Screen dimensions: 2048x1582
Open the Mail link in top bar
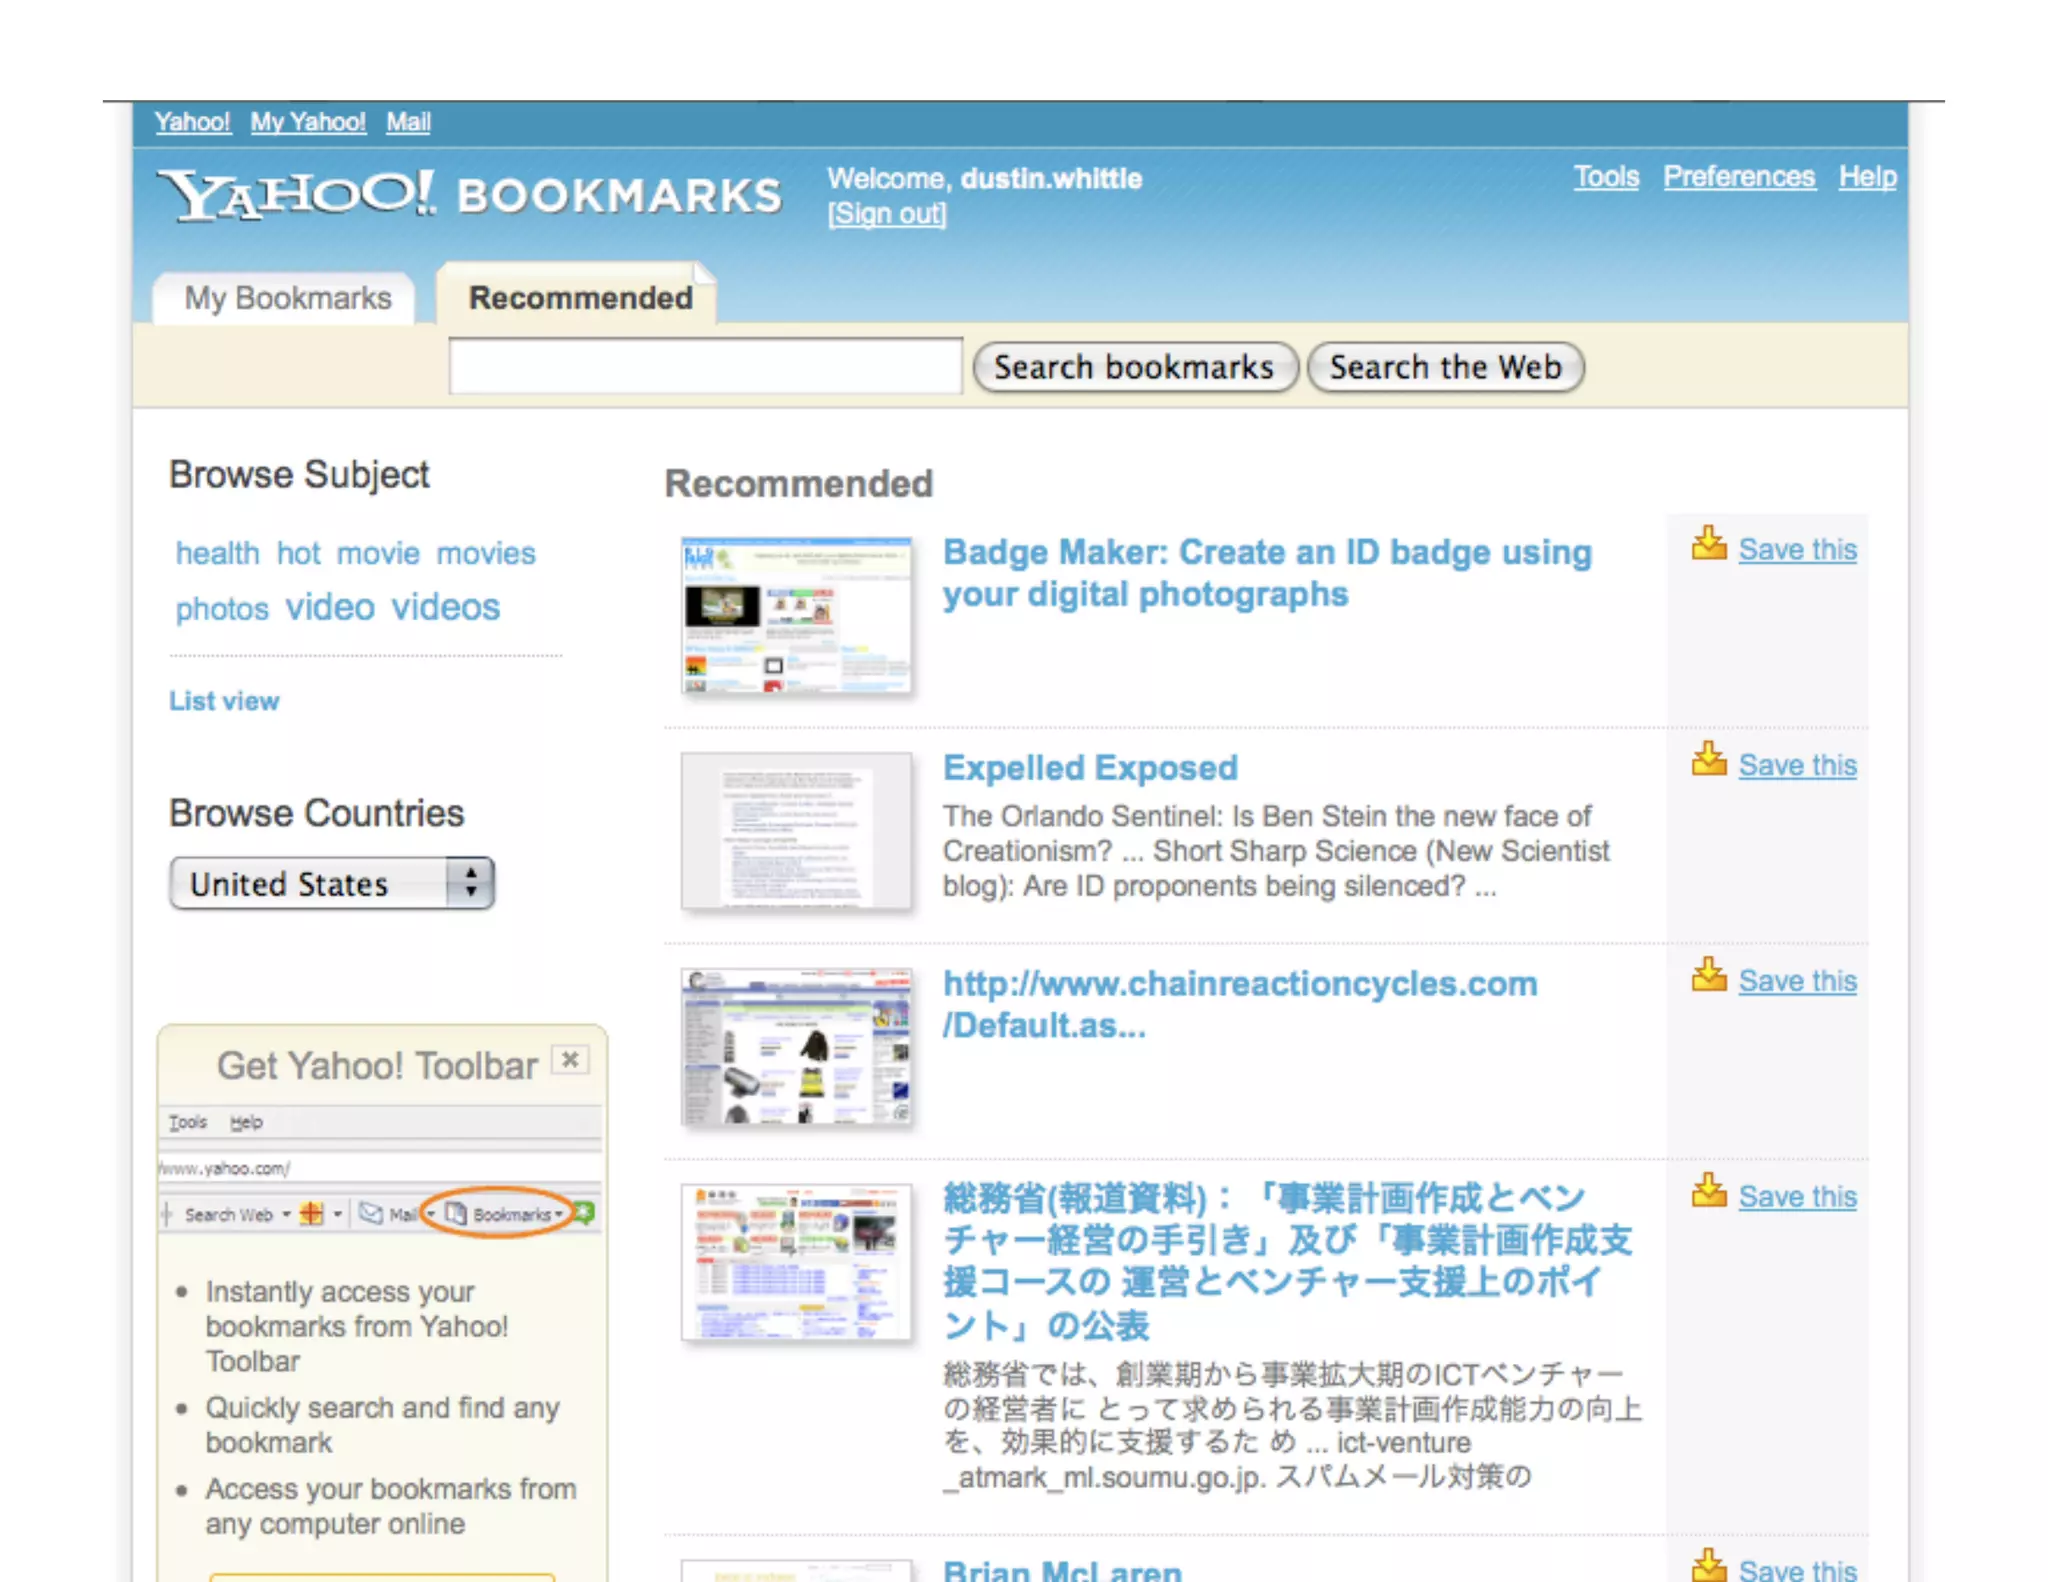click(x=408, y=122)
